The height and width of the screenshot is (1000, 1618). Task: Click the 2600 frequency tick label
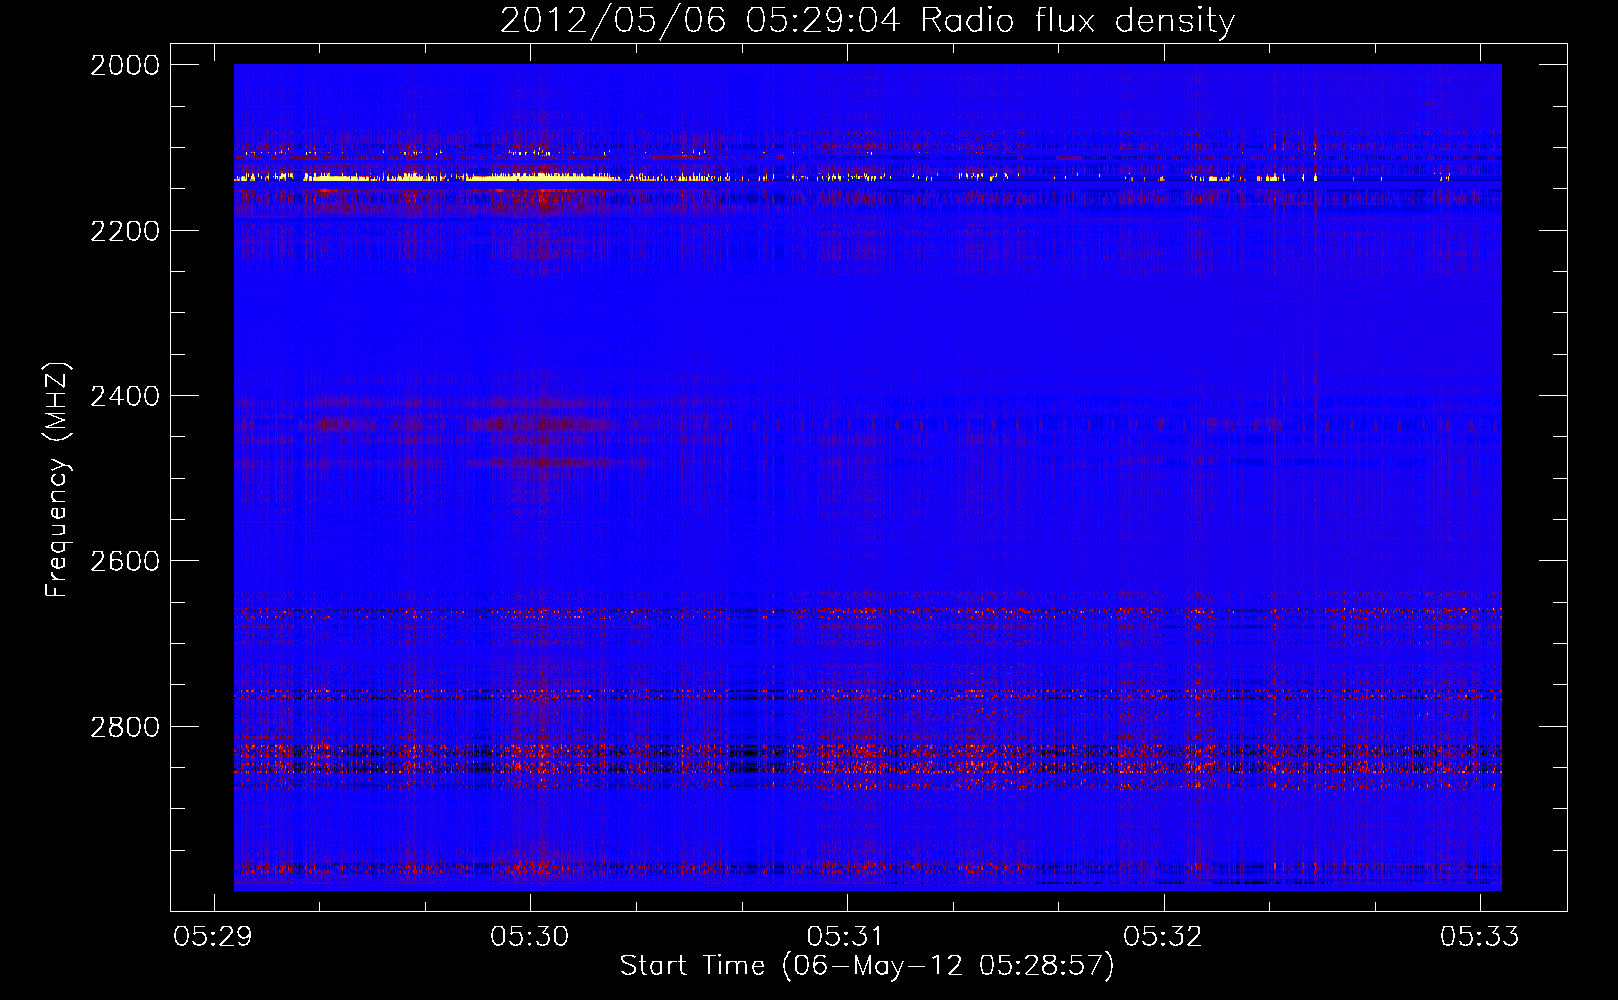125,561
